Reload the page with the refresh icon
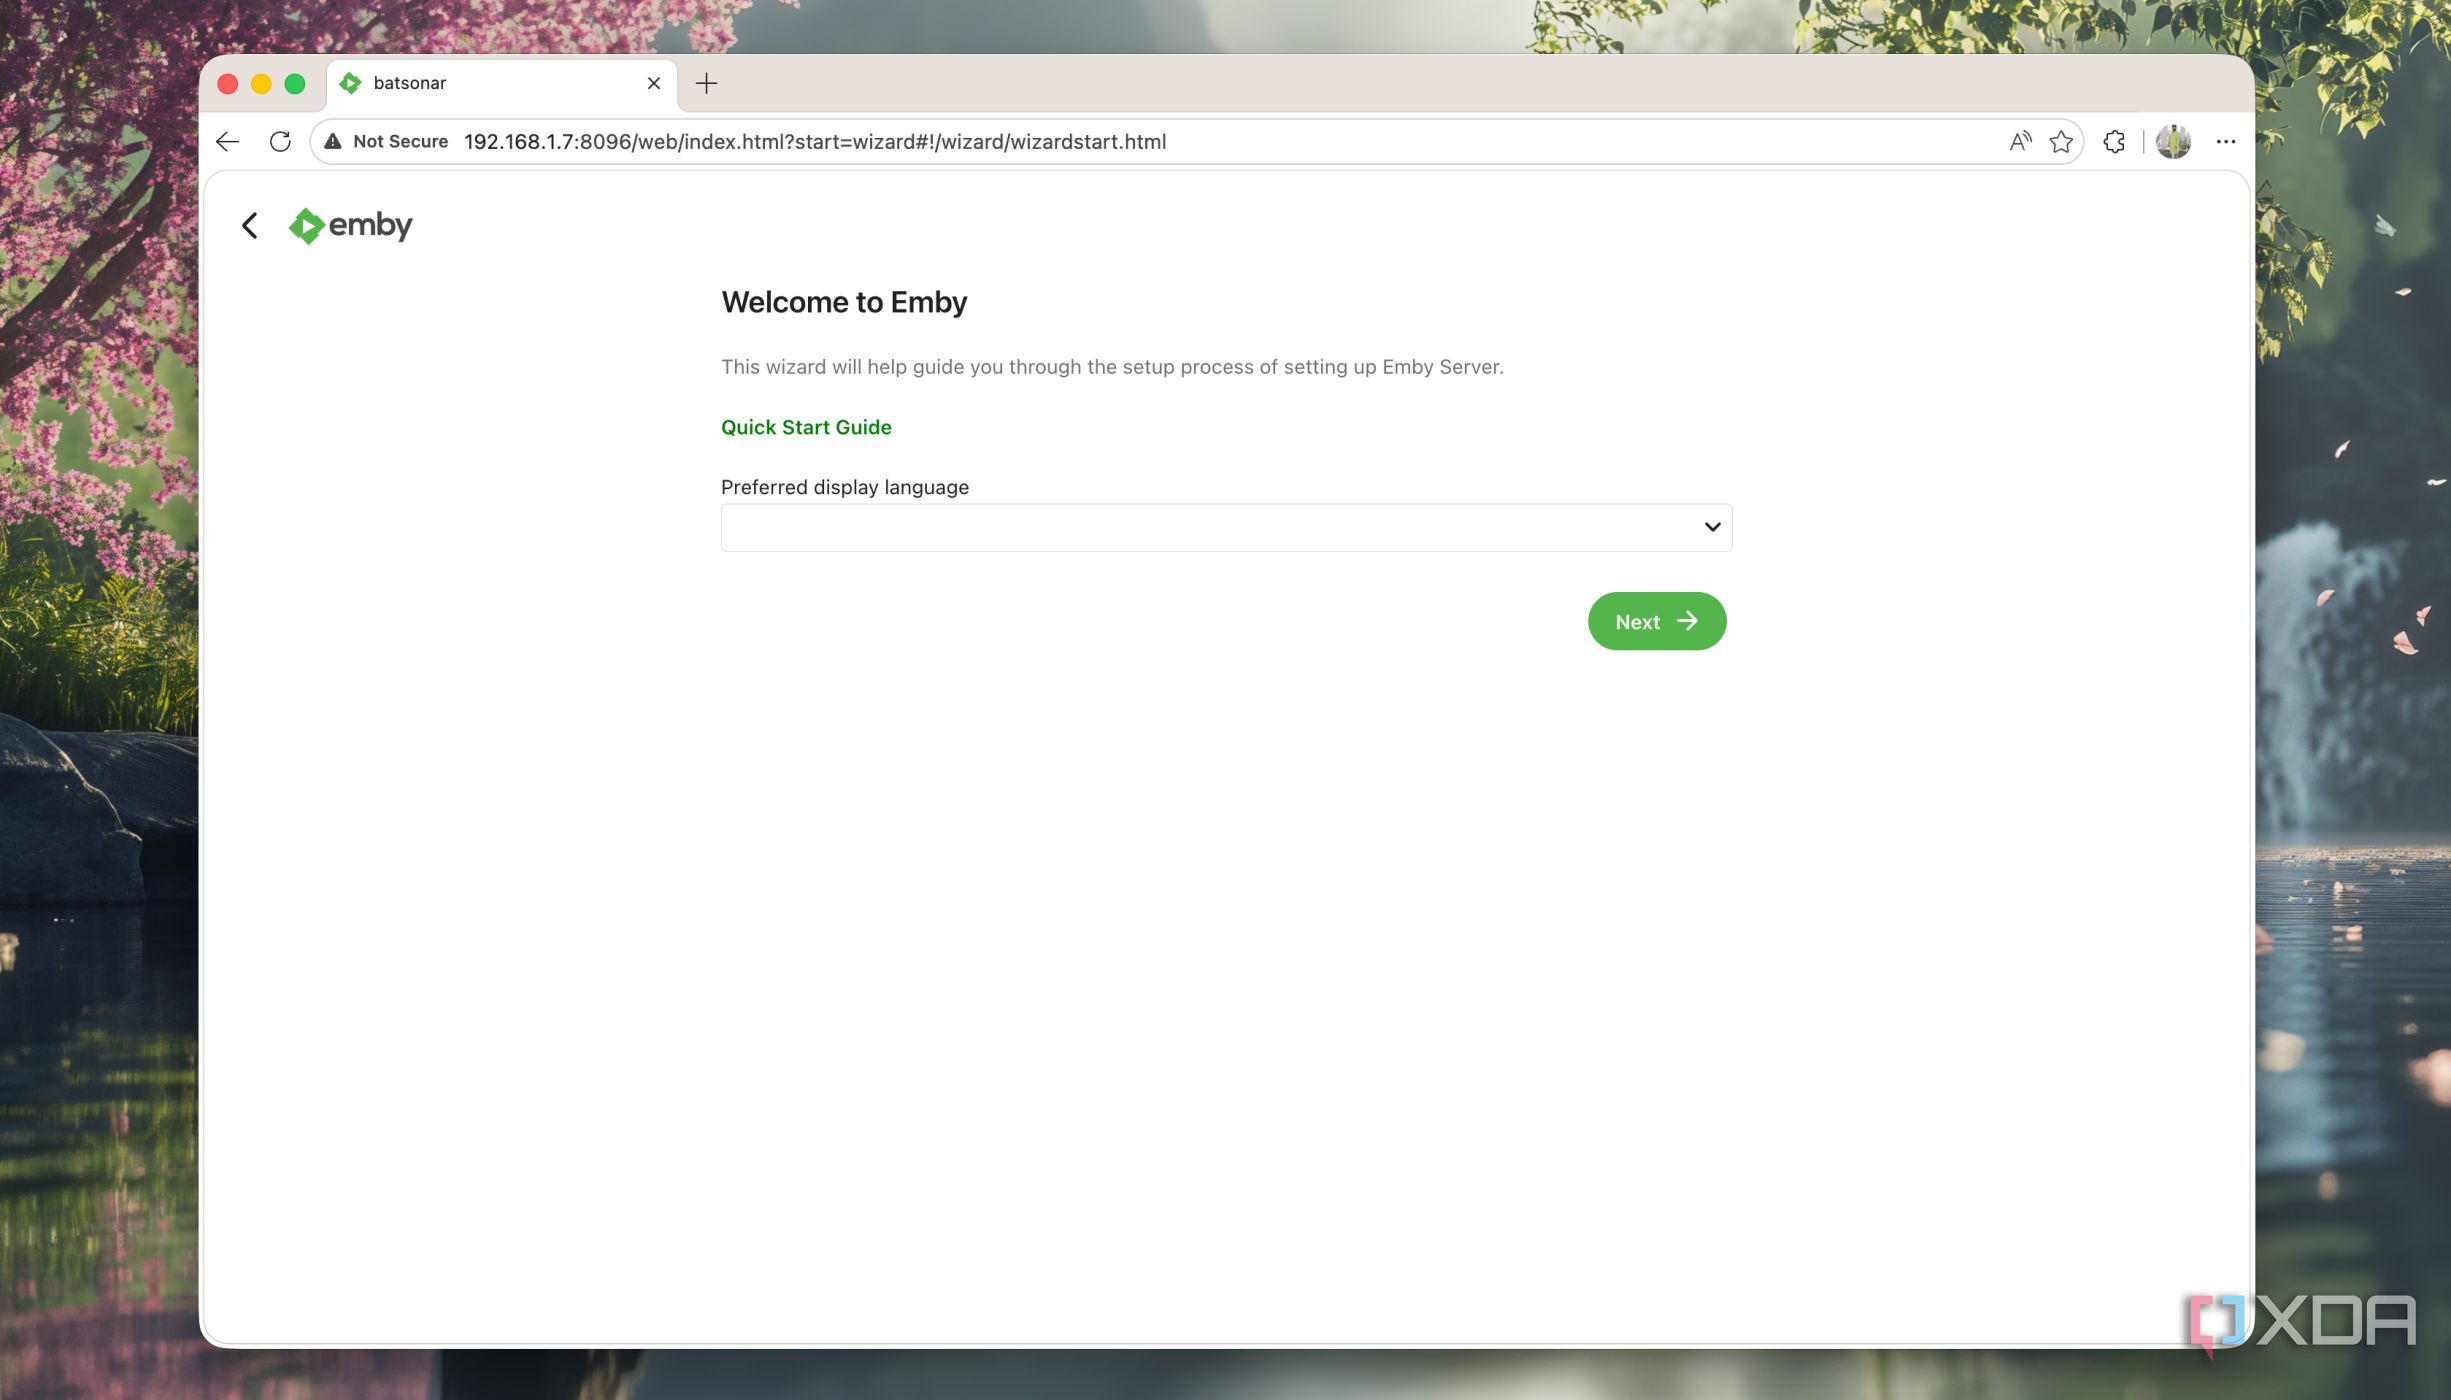Screen dimensions: 2451x1400 (x=280, y=142)
